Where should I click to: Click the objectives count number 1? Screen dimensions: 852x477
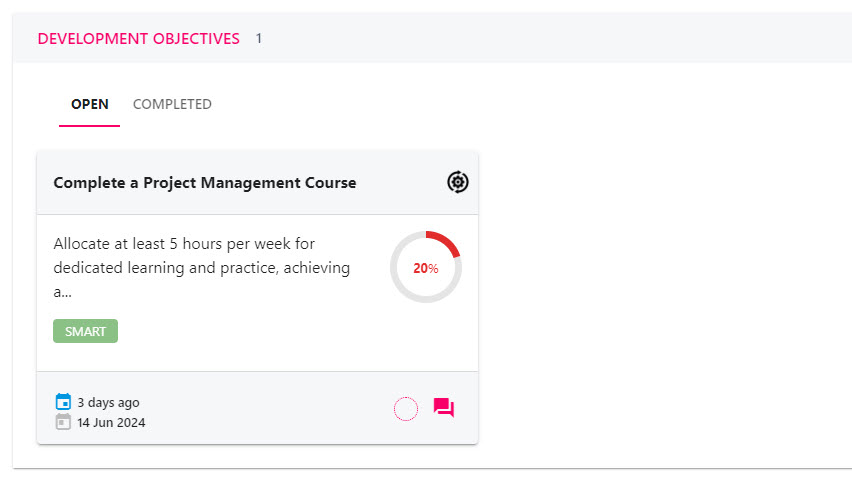point(259,39)
